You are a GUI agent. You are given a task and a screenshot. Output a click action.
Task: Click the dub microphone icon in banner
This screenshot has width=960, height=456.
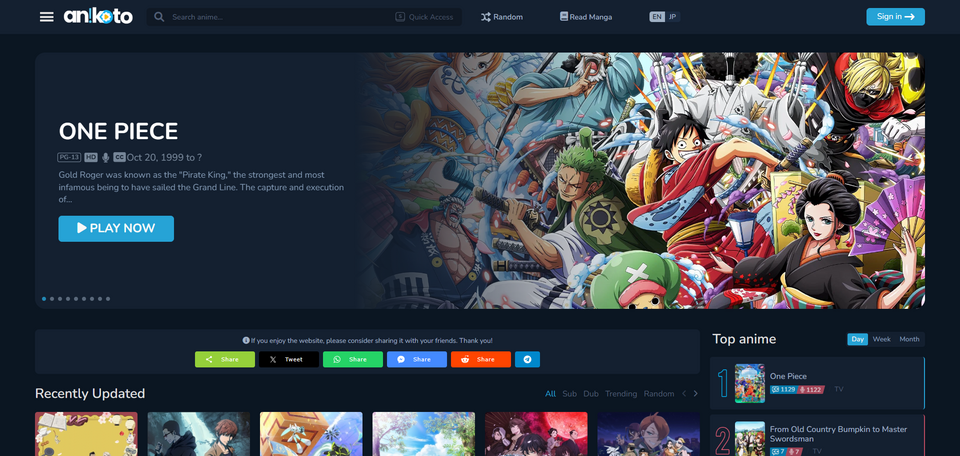point(105,157)
